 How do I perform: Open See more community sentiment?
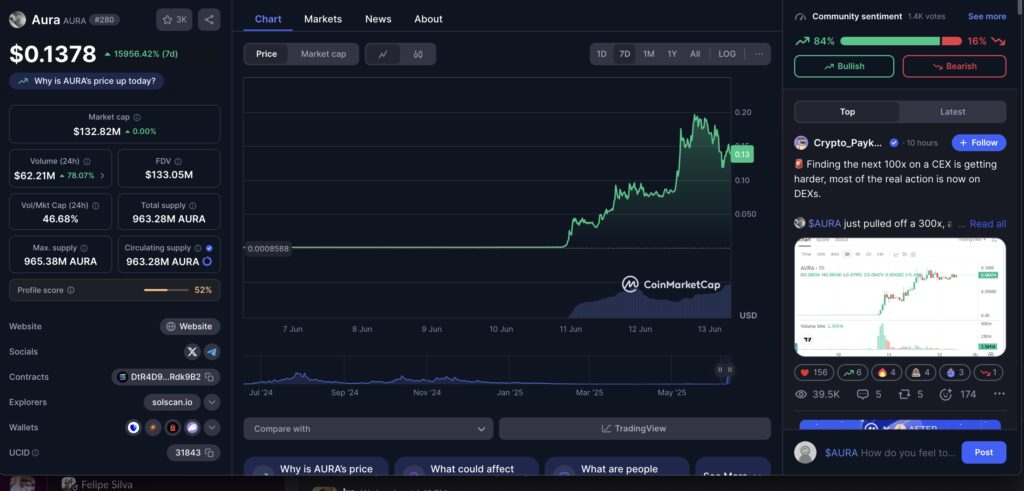(x=987, y=16)
